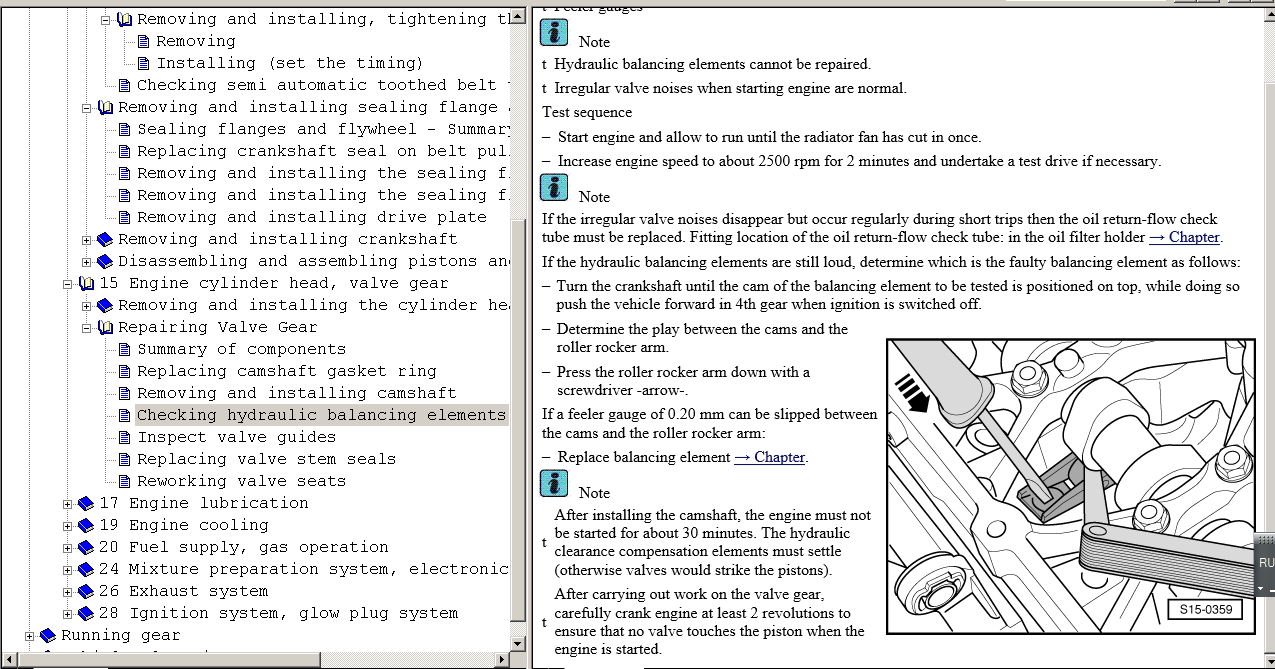Image resolution: width=1275 pixels, height=669 pixels.
Task: Expand the "Disassembling and assembling pistons" node
Action: point(86,262)
